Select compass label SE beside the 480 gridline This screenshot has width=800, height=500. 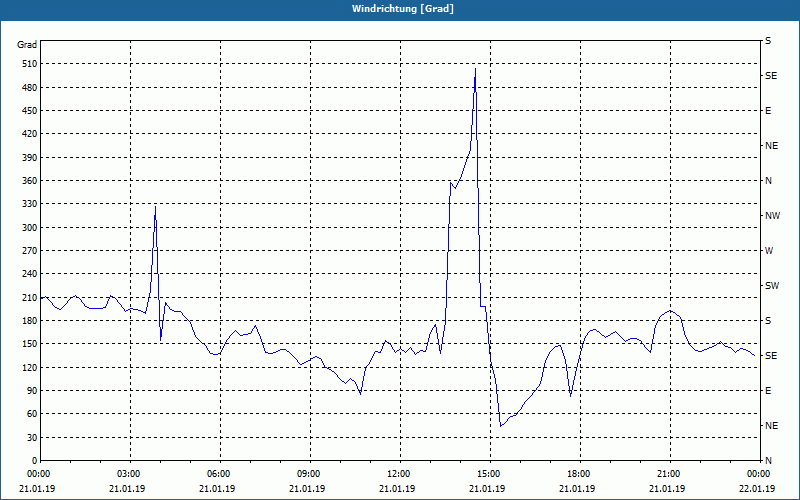[771, 76]
